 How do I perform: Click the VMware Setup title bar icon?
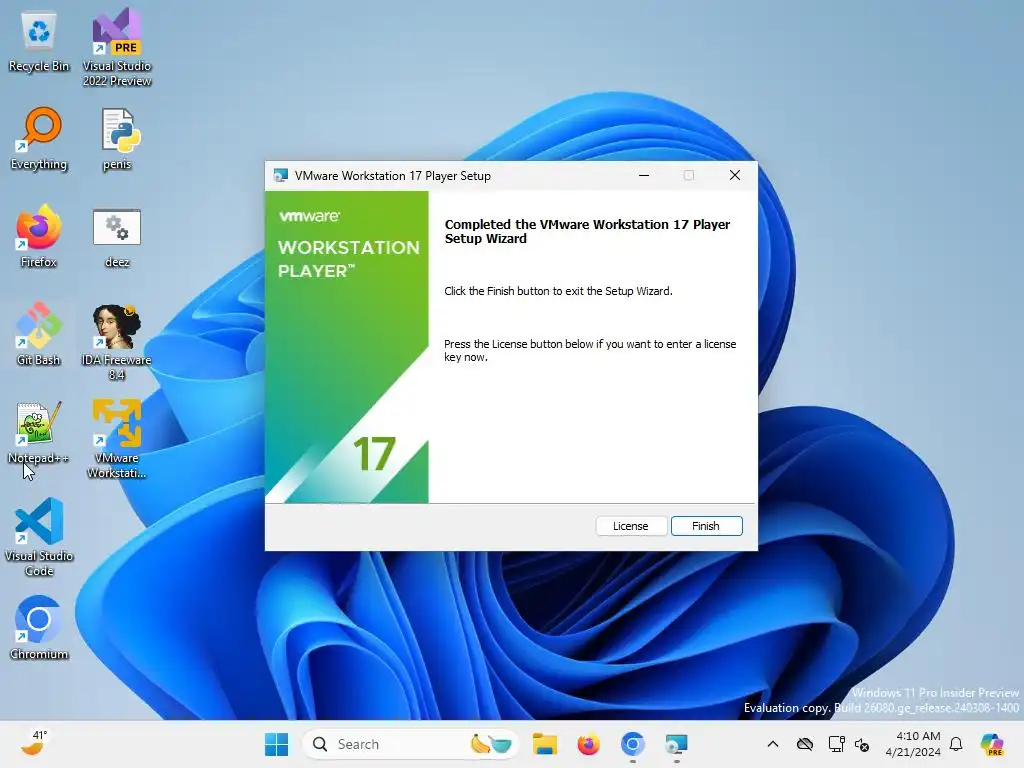[x=281, y=176]
